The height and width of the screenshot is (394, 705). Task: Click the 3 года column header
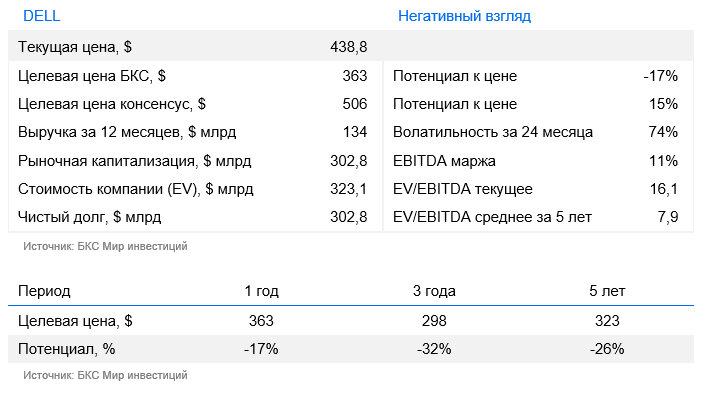click(x=434, y=291)
